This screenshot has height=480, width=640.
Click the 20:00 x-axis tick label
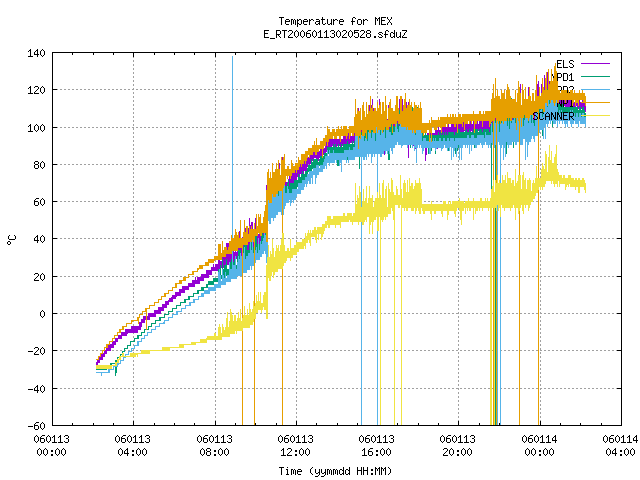coord(458,452)
